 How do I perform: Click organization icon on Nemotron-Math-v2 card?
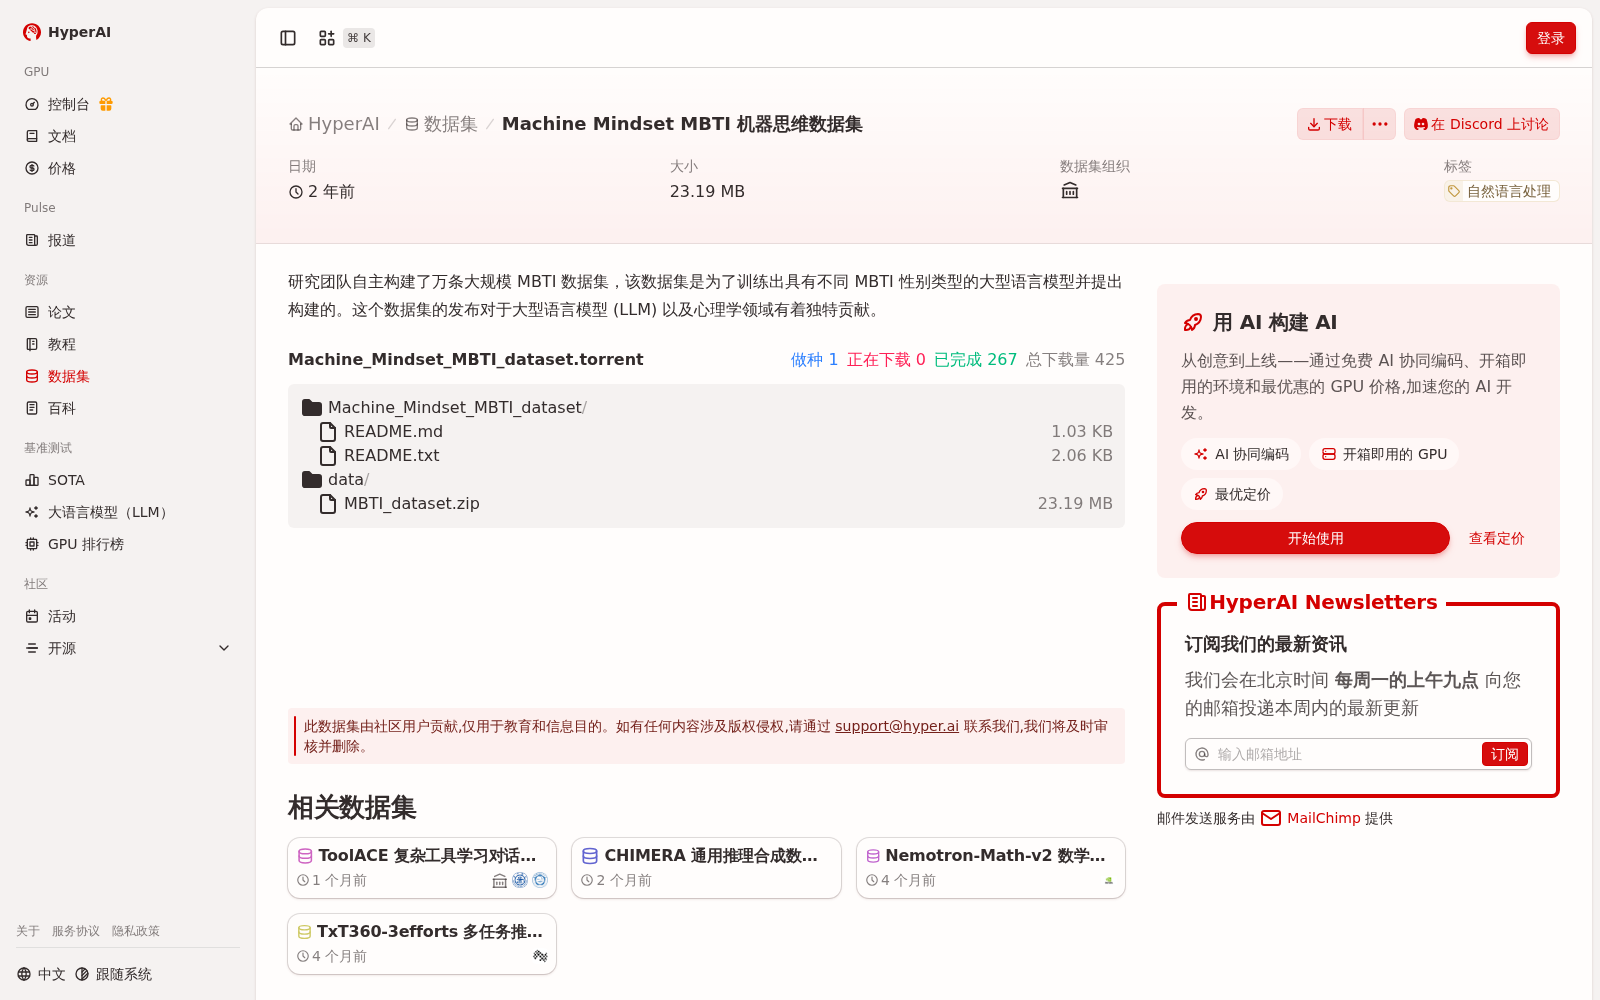(1109, 880)
